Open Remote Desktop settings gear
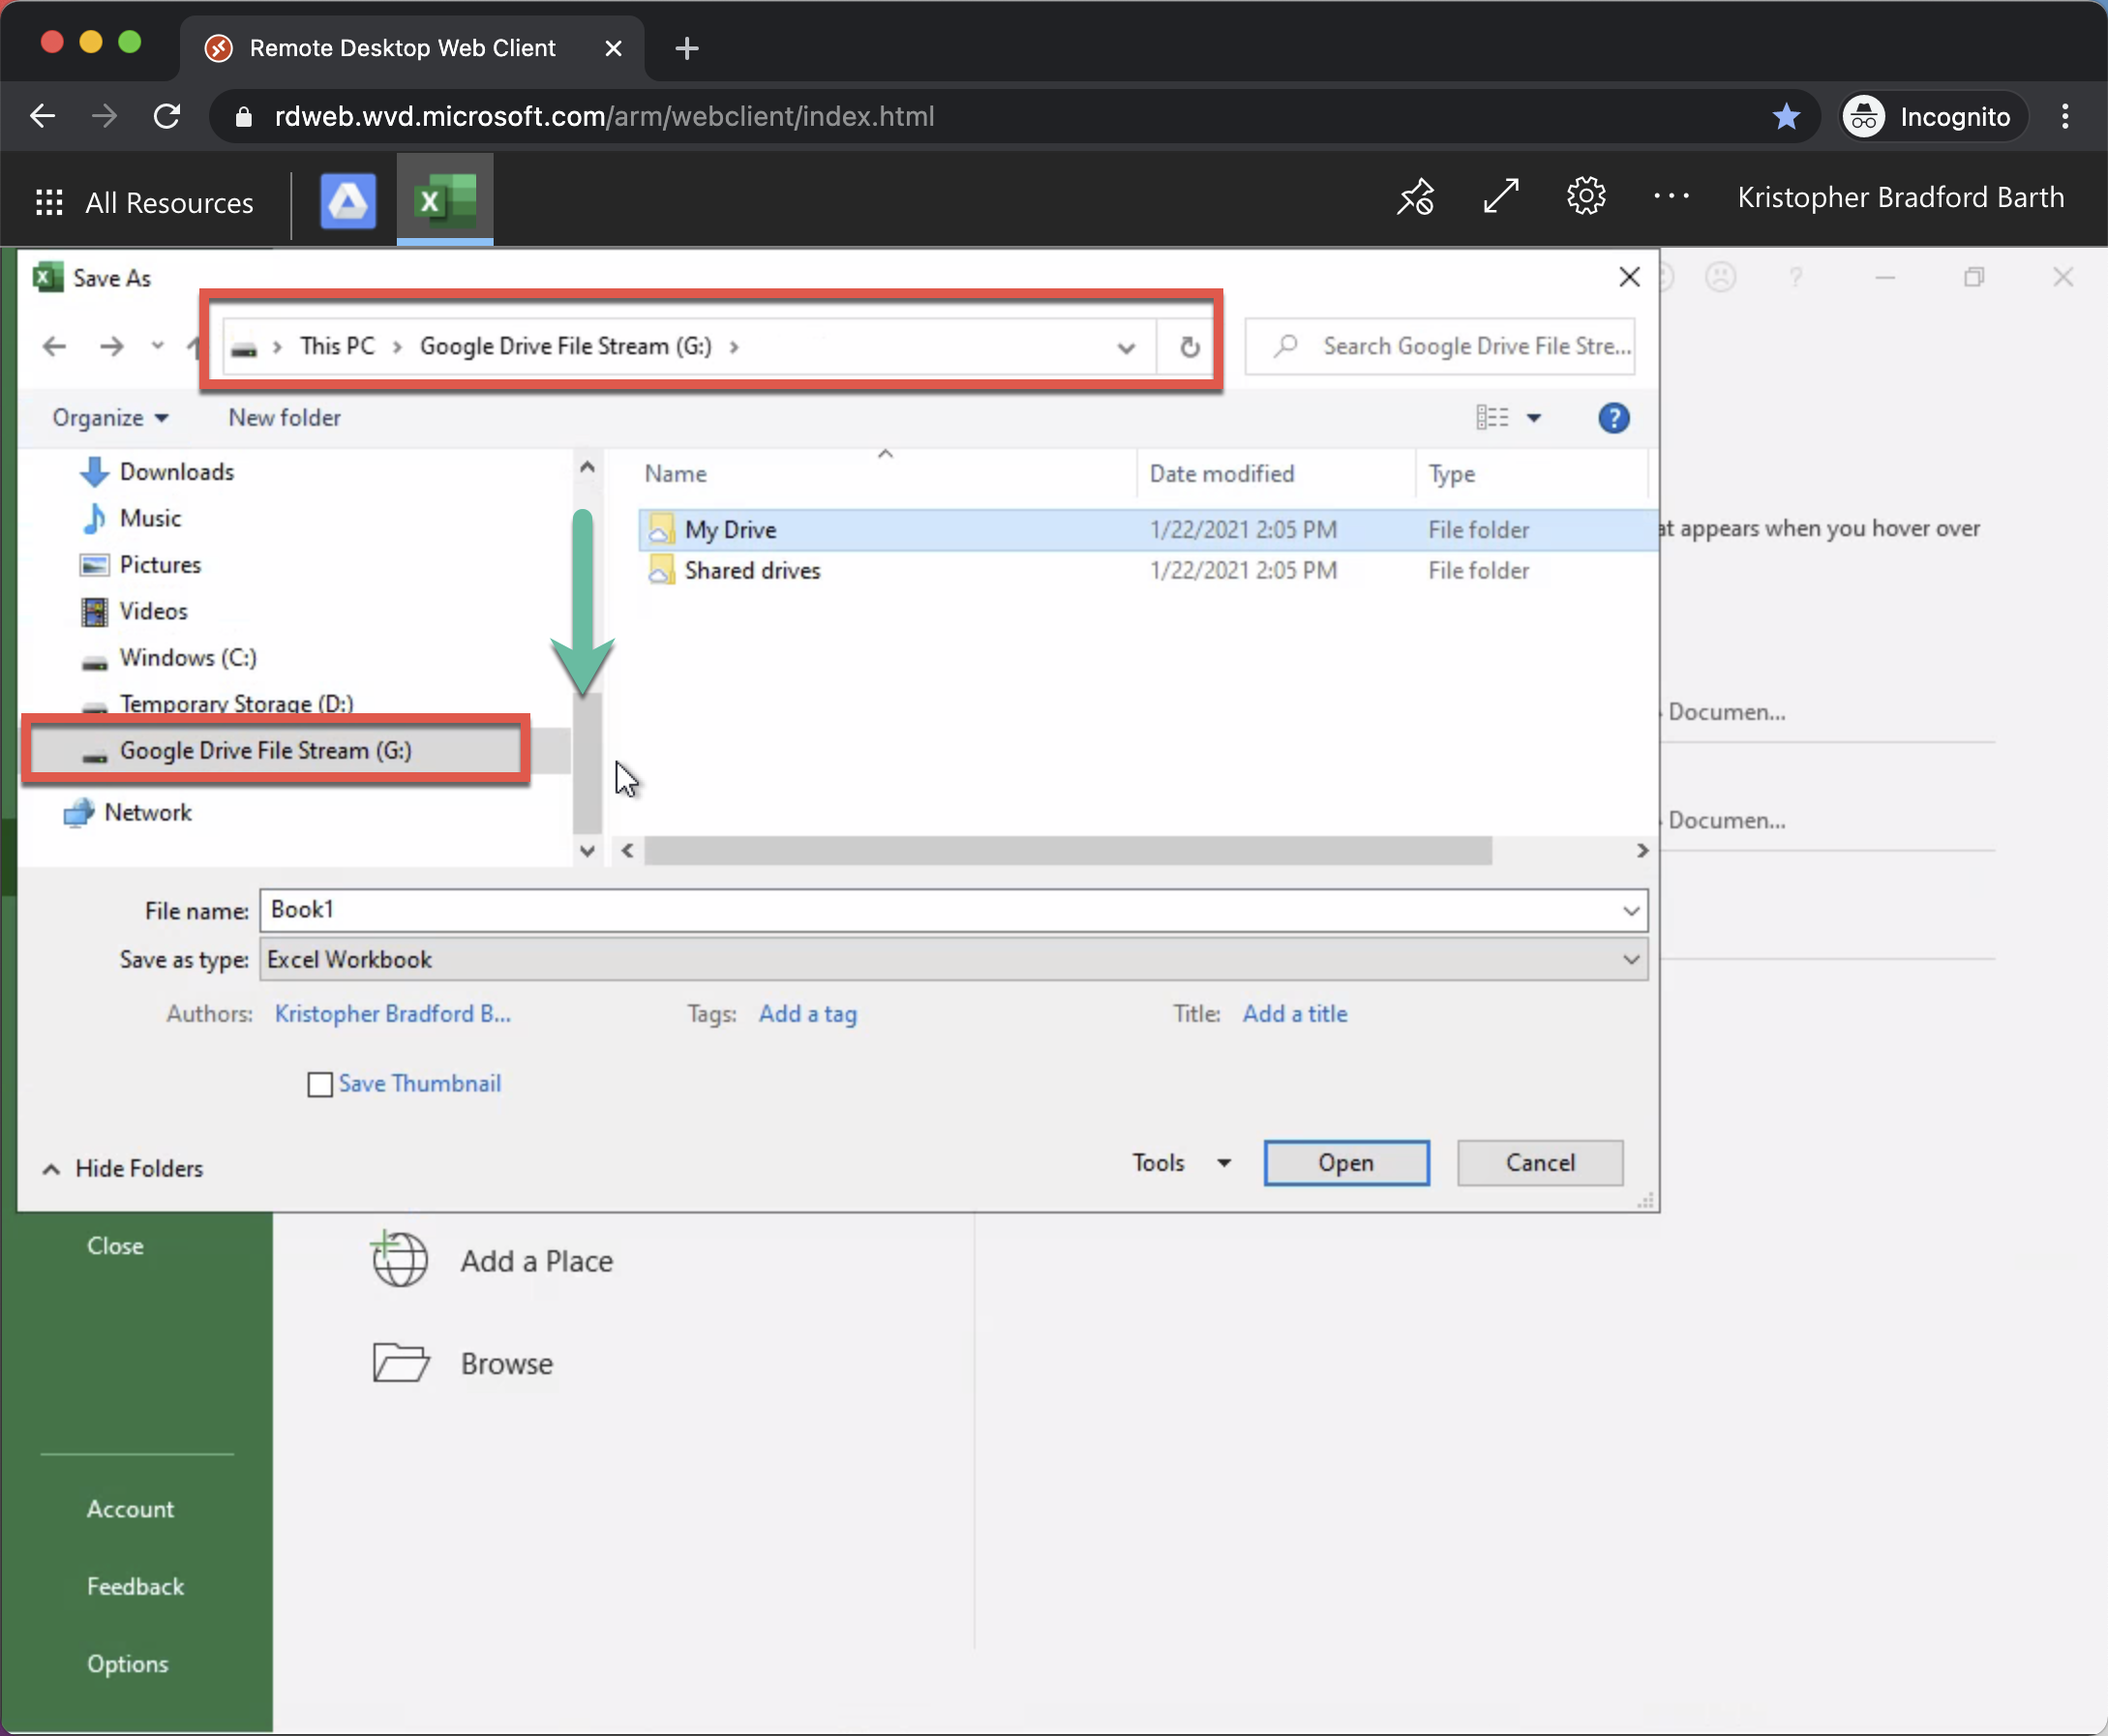Image resolution: width=2108 pixels, height=1736 pixels. pyautogui.click(x=1586, y=196)
